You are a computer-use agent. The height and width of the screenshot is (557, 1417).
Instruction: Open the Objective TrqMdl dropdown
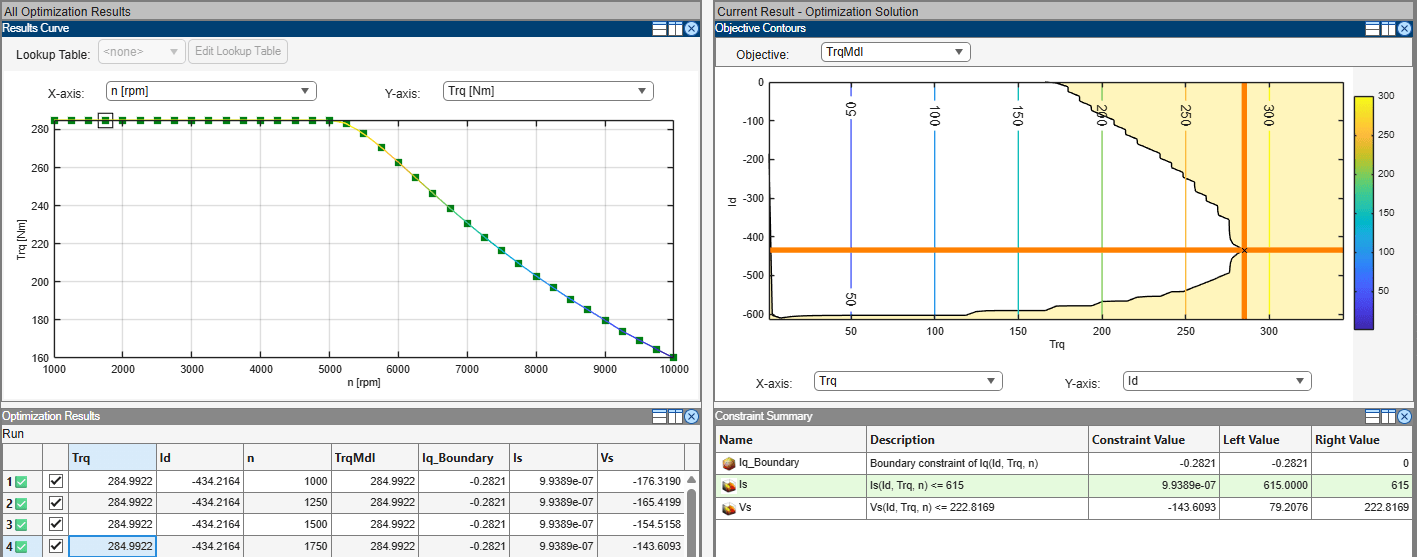[x=895, y=52]
